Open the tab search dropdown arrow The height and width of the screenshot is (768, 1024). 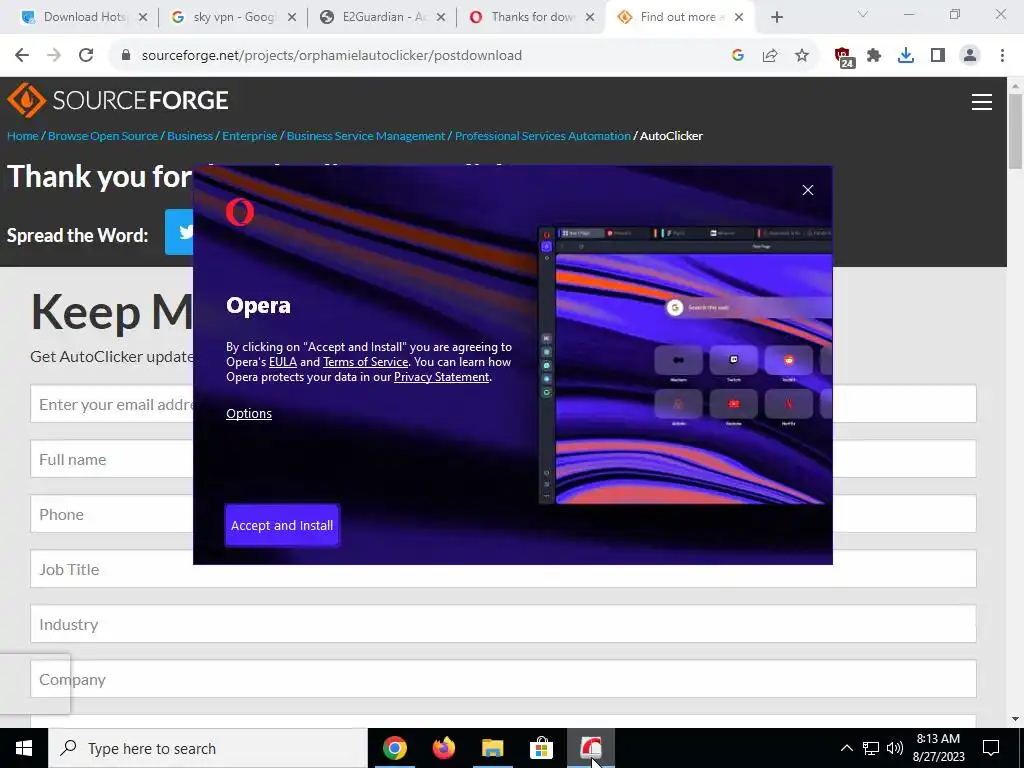click(863, 15)
